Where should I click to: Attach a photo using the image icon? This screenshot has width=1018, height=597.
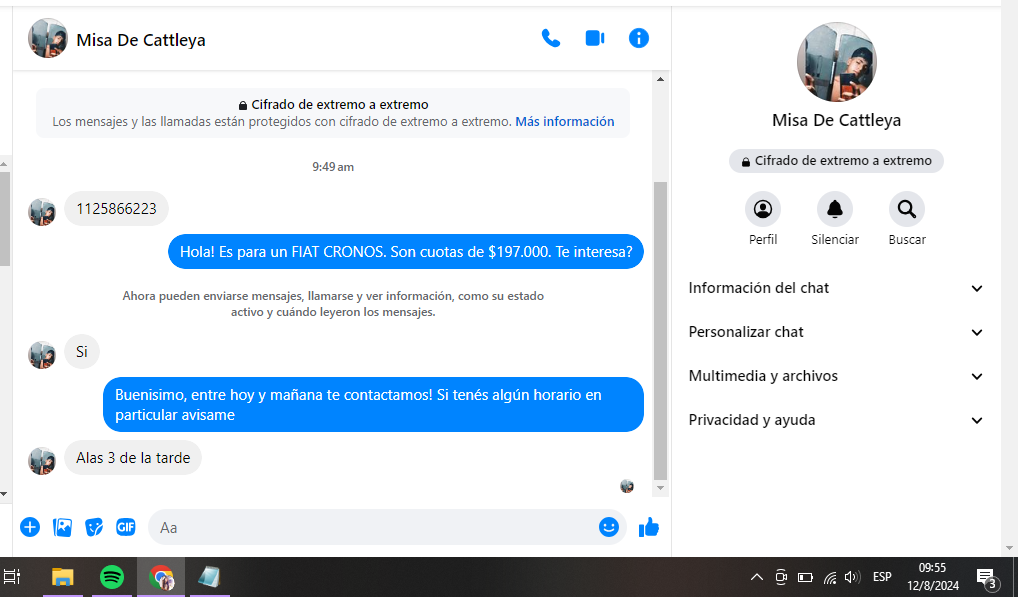[62, 527]
